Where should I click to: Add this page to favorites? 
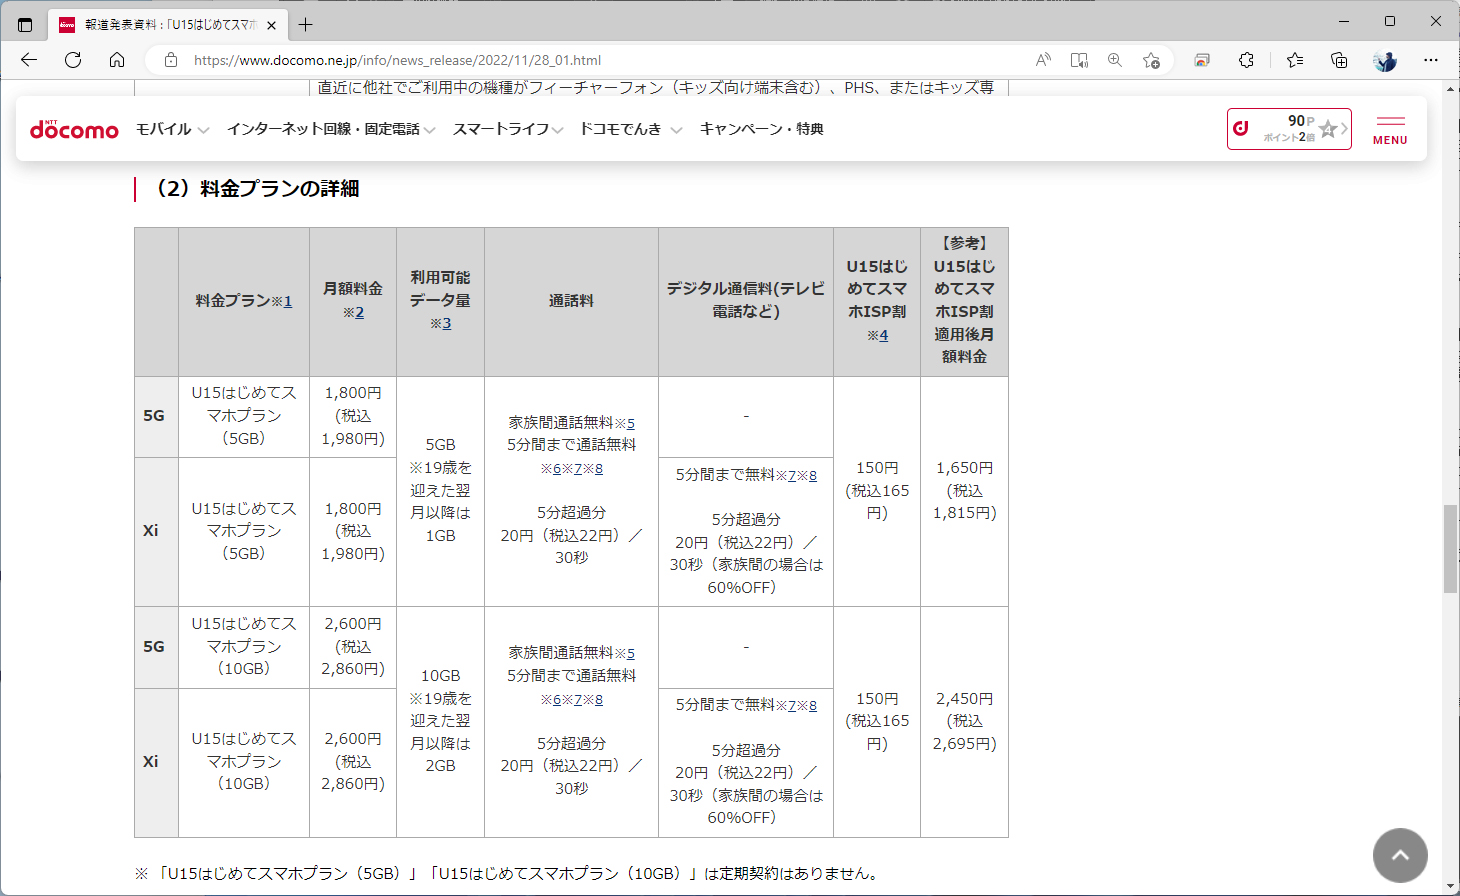[1150, 60]
